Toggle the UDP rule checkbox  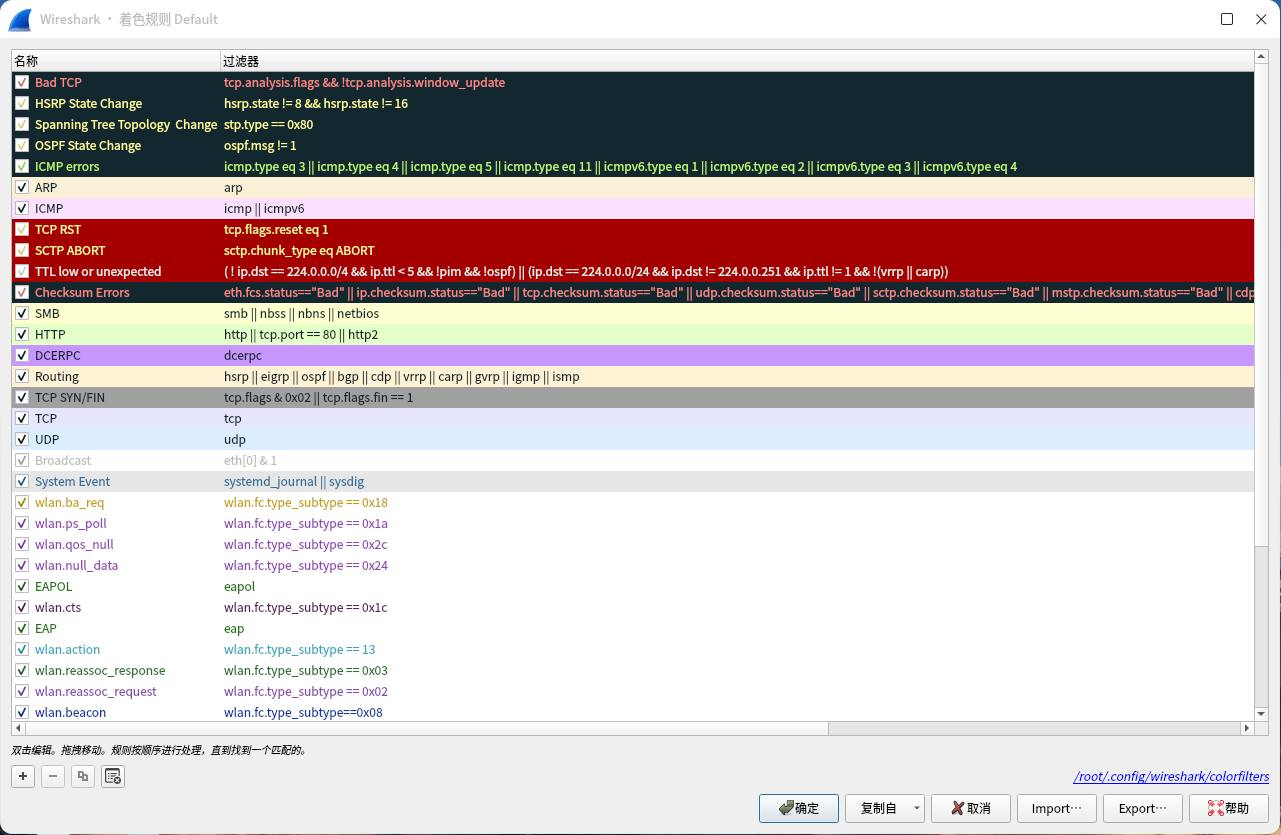point(22,440)
